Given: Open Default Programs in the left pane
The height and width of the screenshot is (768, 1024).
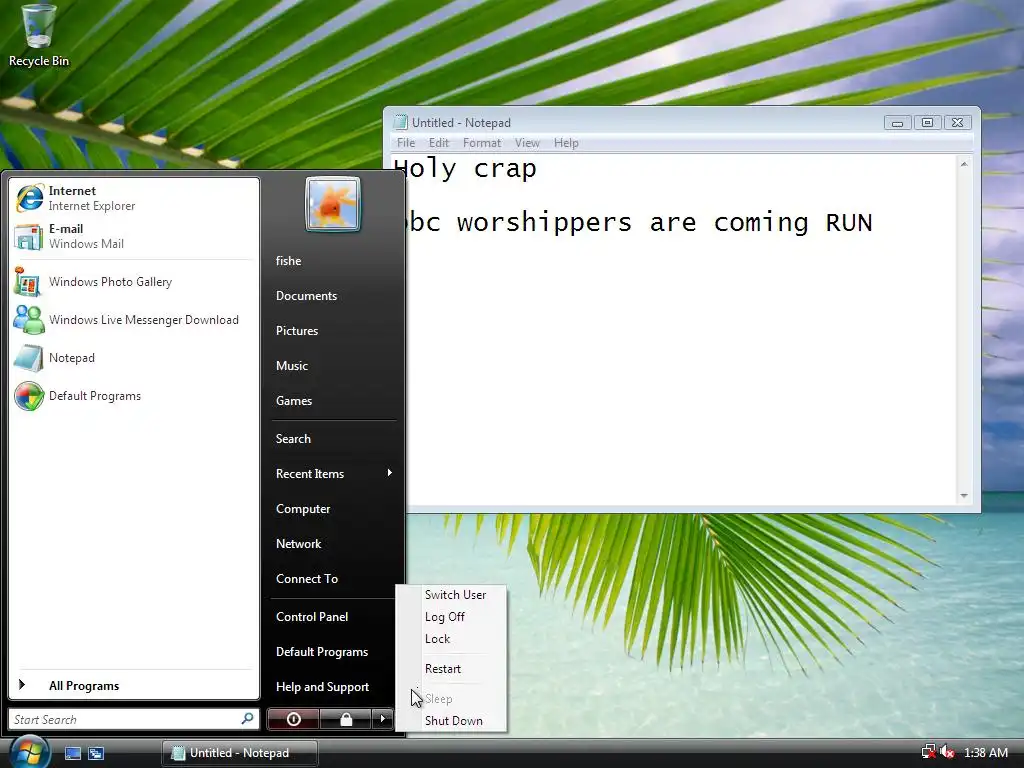Looking at the screenshot, I should click(134, 396).
